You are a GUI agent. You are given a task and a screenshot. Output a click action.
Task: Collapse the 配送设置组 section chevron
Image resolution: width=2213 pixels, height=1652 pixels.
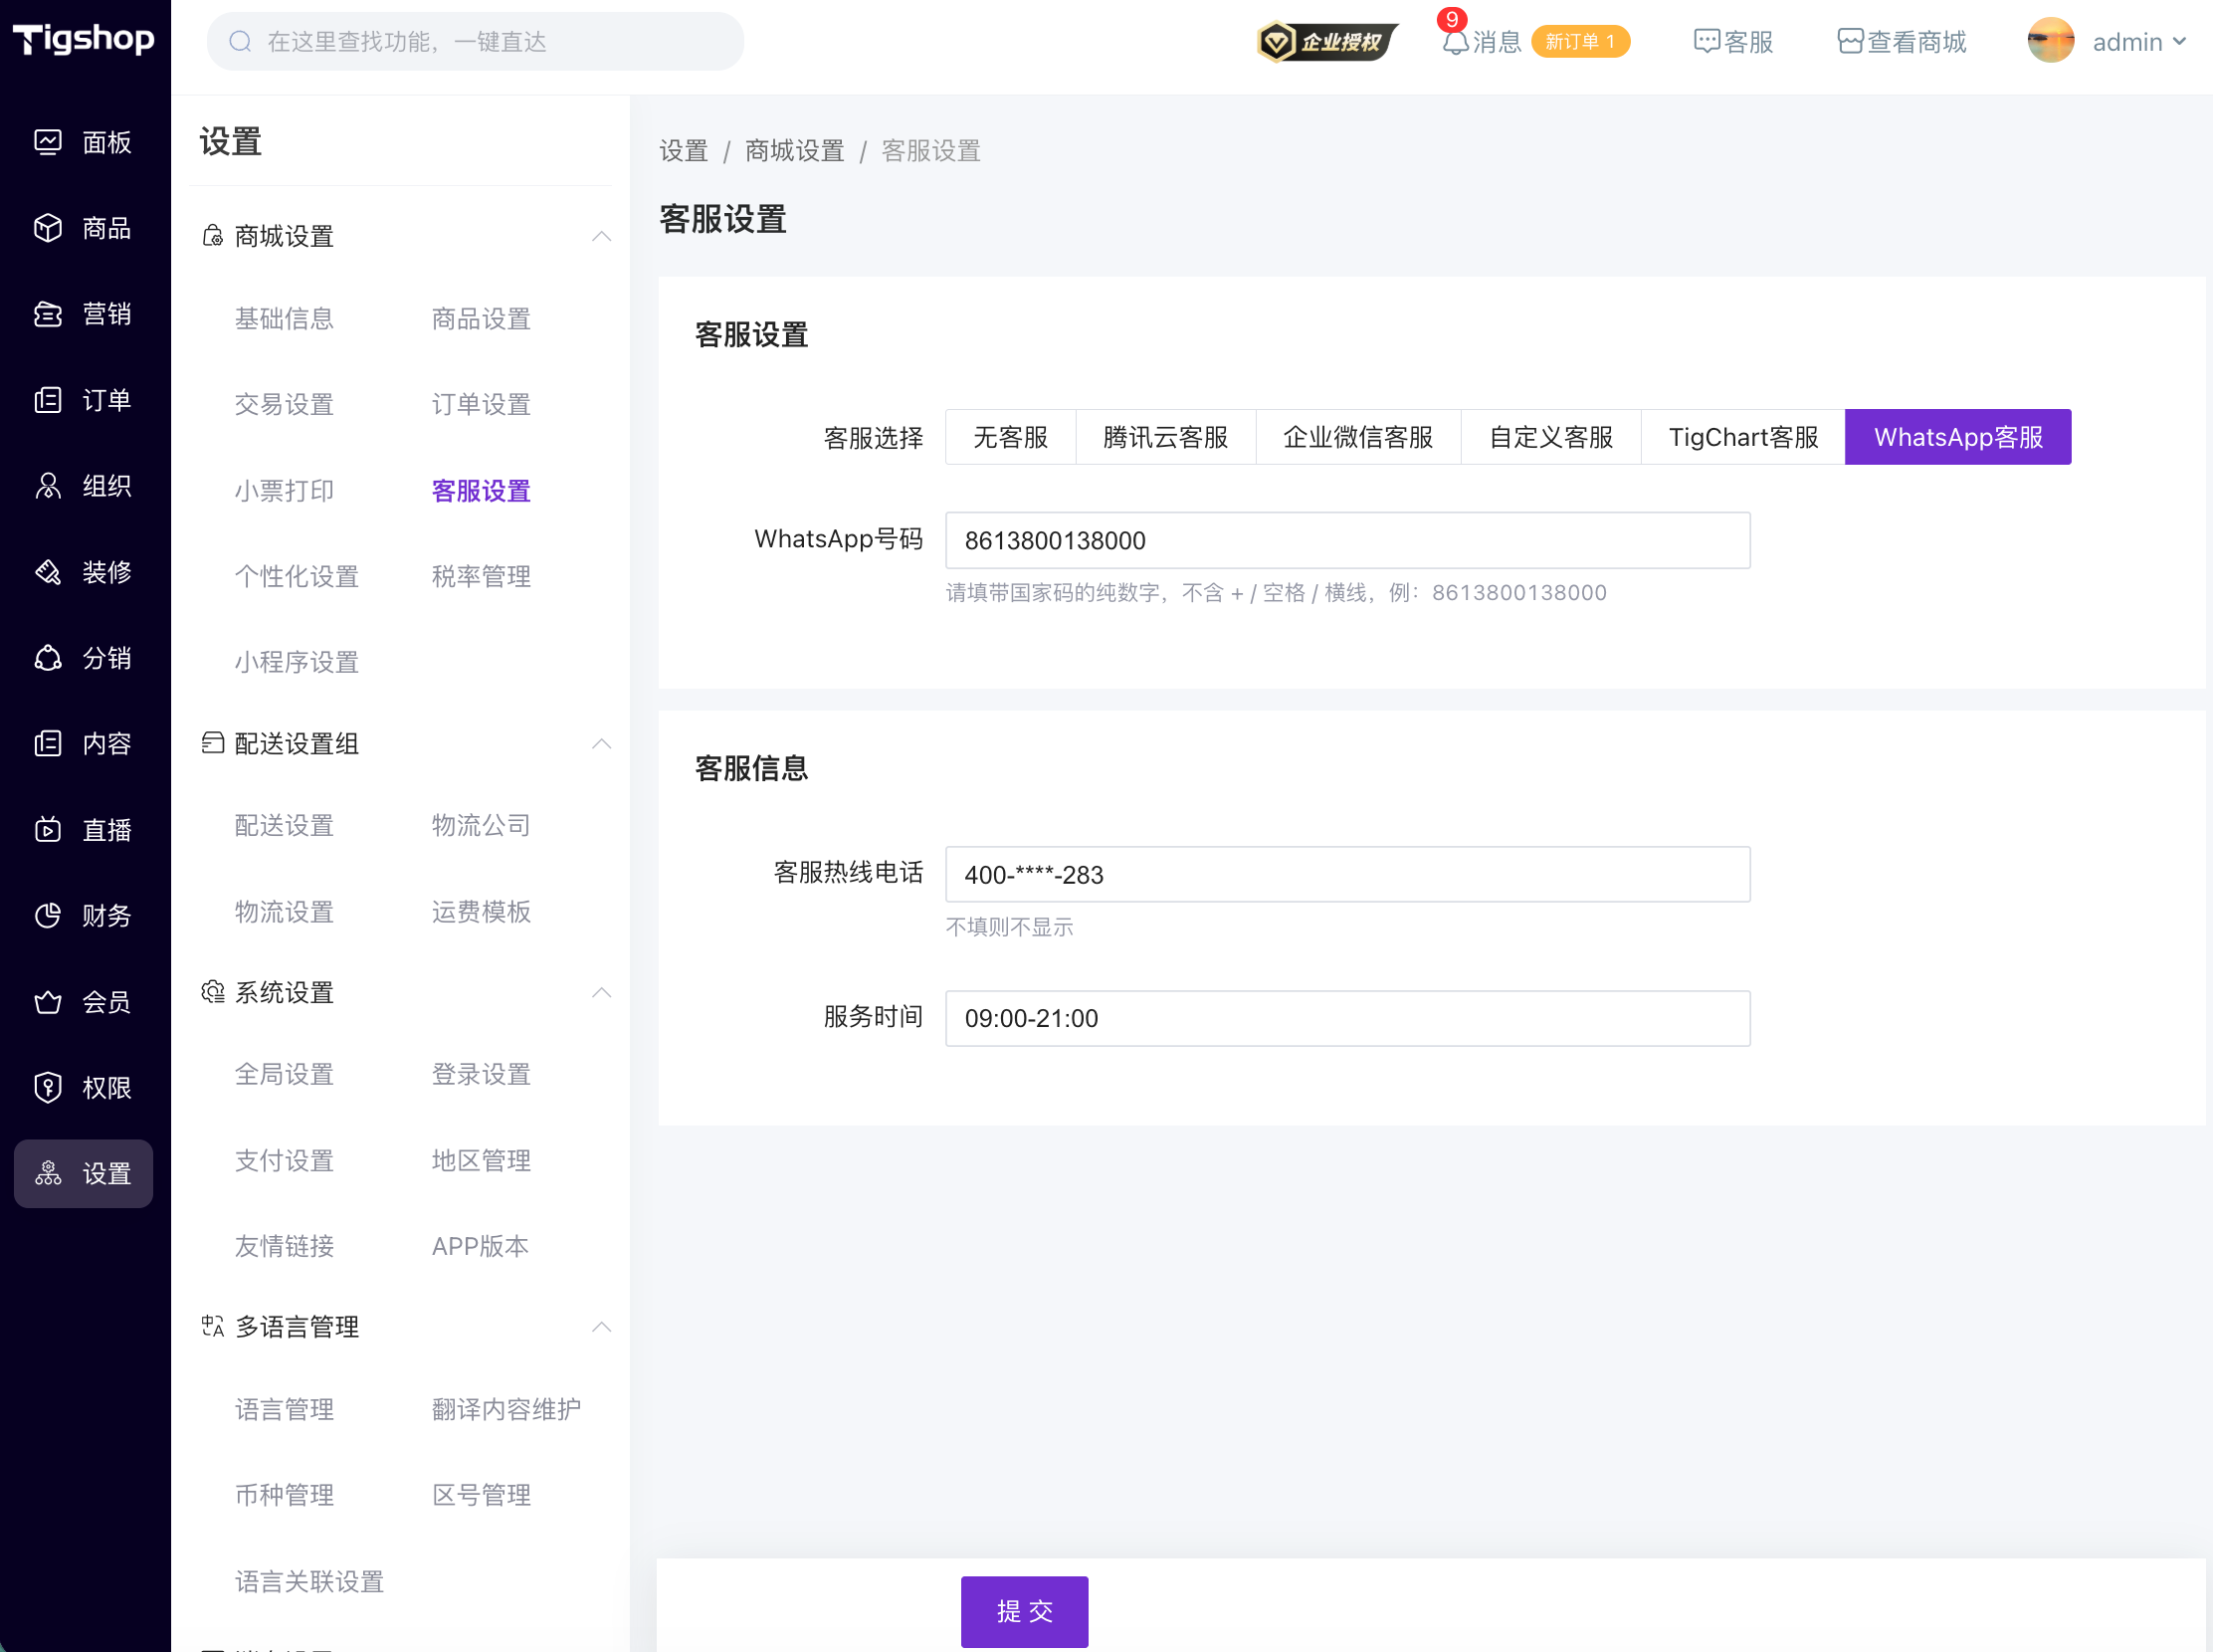point(601,744)
